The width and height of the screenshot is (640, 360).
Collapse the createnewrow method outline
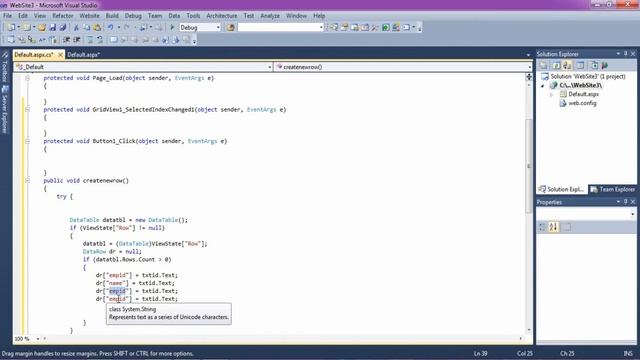27,180
